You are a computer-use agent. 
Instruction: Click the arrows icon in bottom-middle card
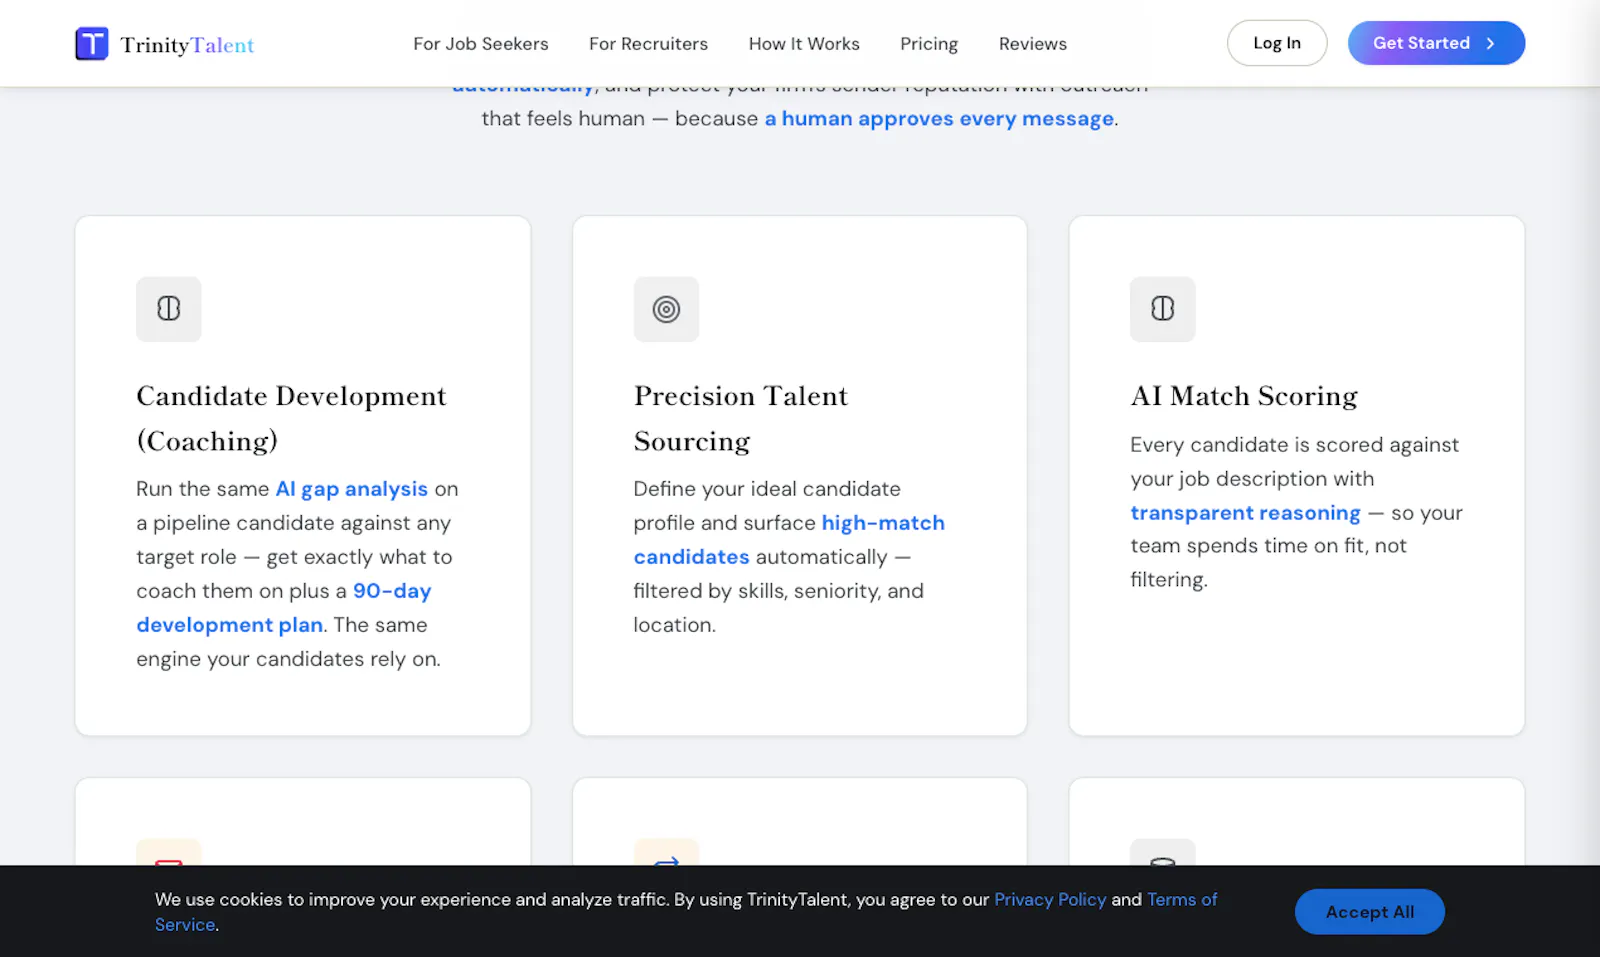click(x=666, y=860)
